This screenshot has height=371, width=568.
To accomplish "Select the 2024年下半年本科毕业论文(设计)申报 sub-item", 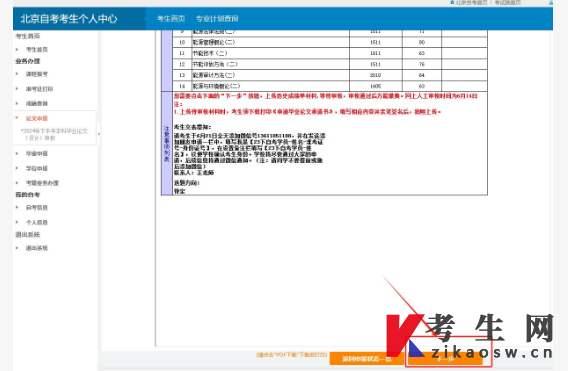I will click(x=54, y=134).
